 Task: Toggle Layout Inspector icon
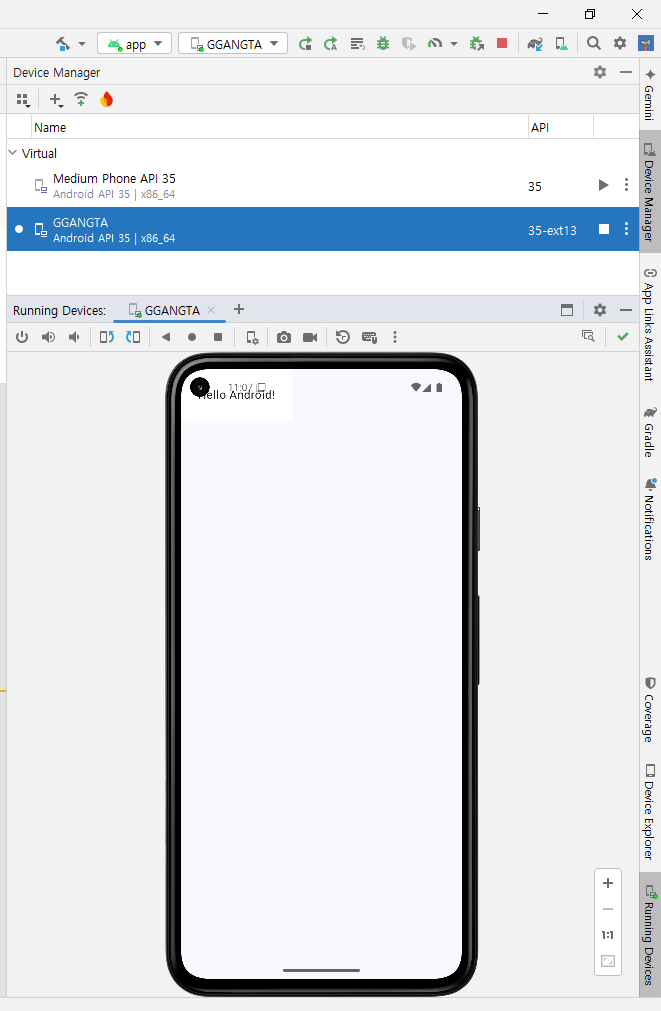coord(588,336)
